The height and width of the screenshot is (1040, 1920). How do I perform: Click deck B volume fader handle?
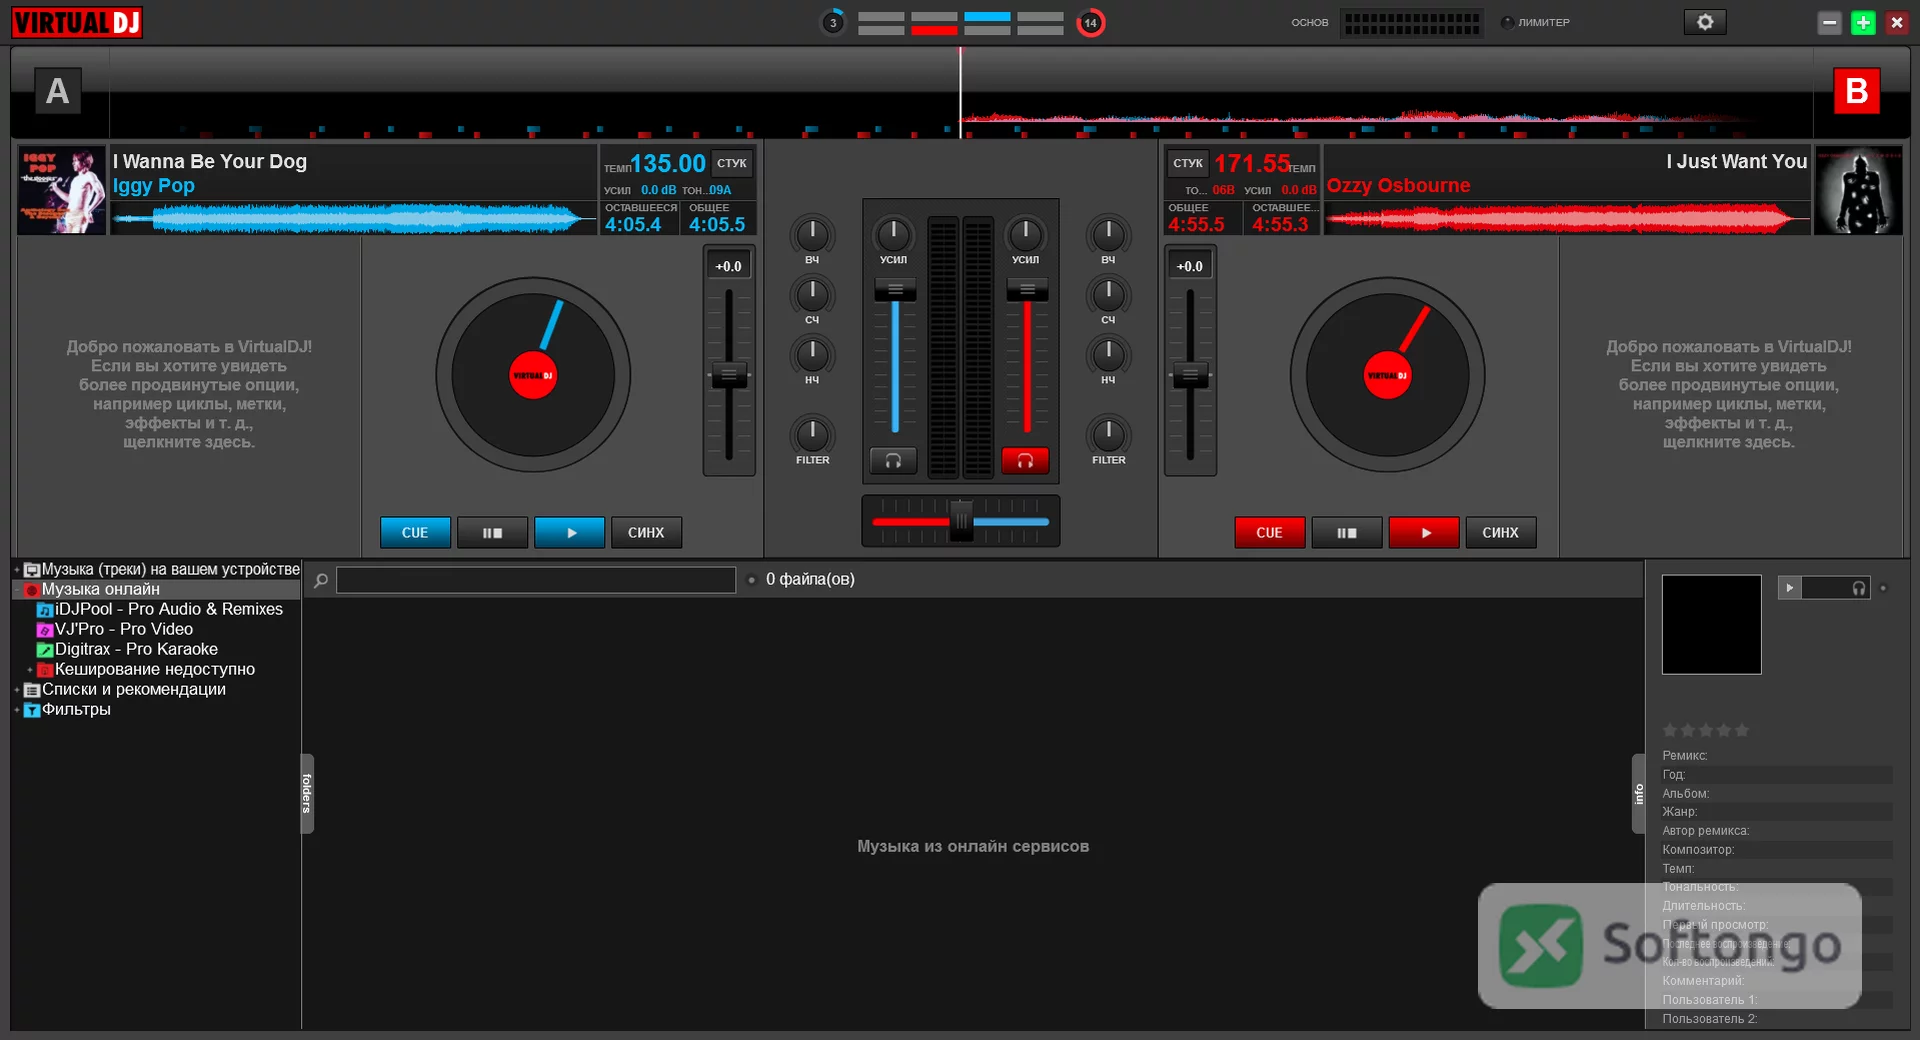click(1027, 290)
